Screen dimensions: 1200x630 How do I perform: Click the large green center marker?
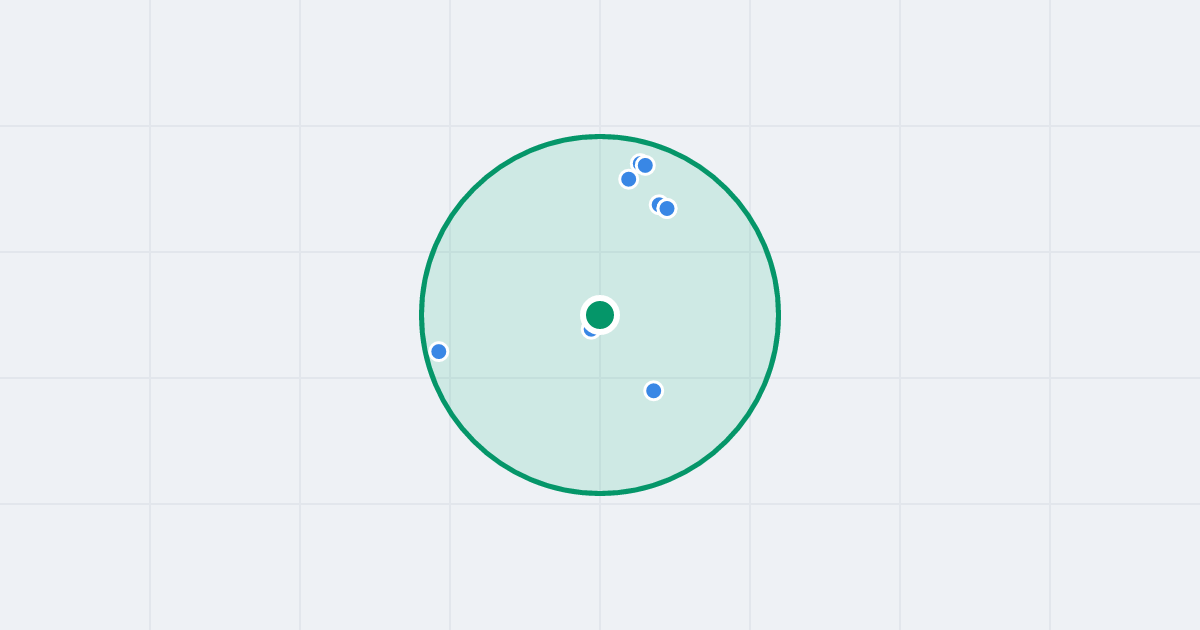600,315
